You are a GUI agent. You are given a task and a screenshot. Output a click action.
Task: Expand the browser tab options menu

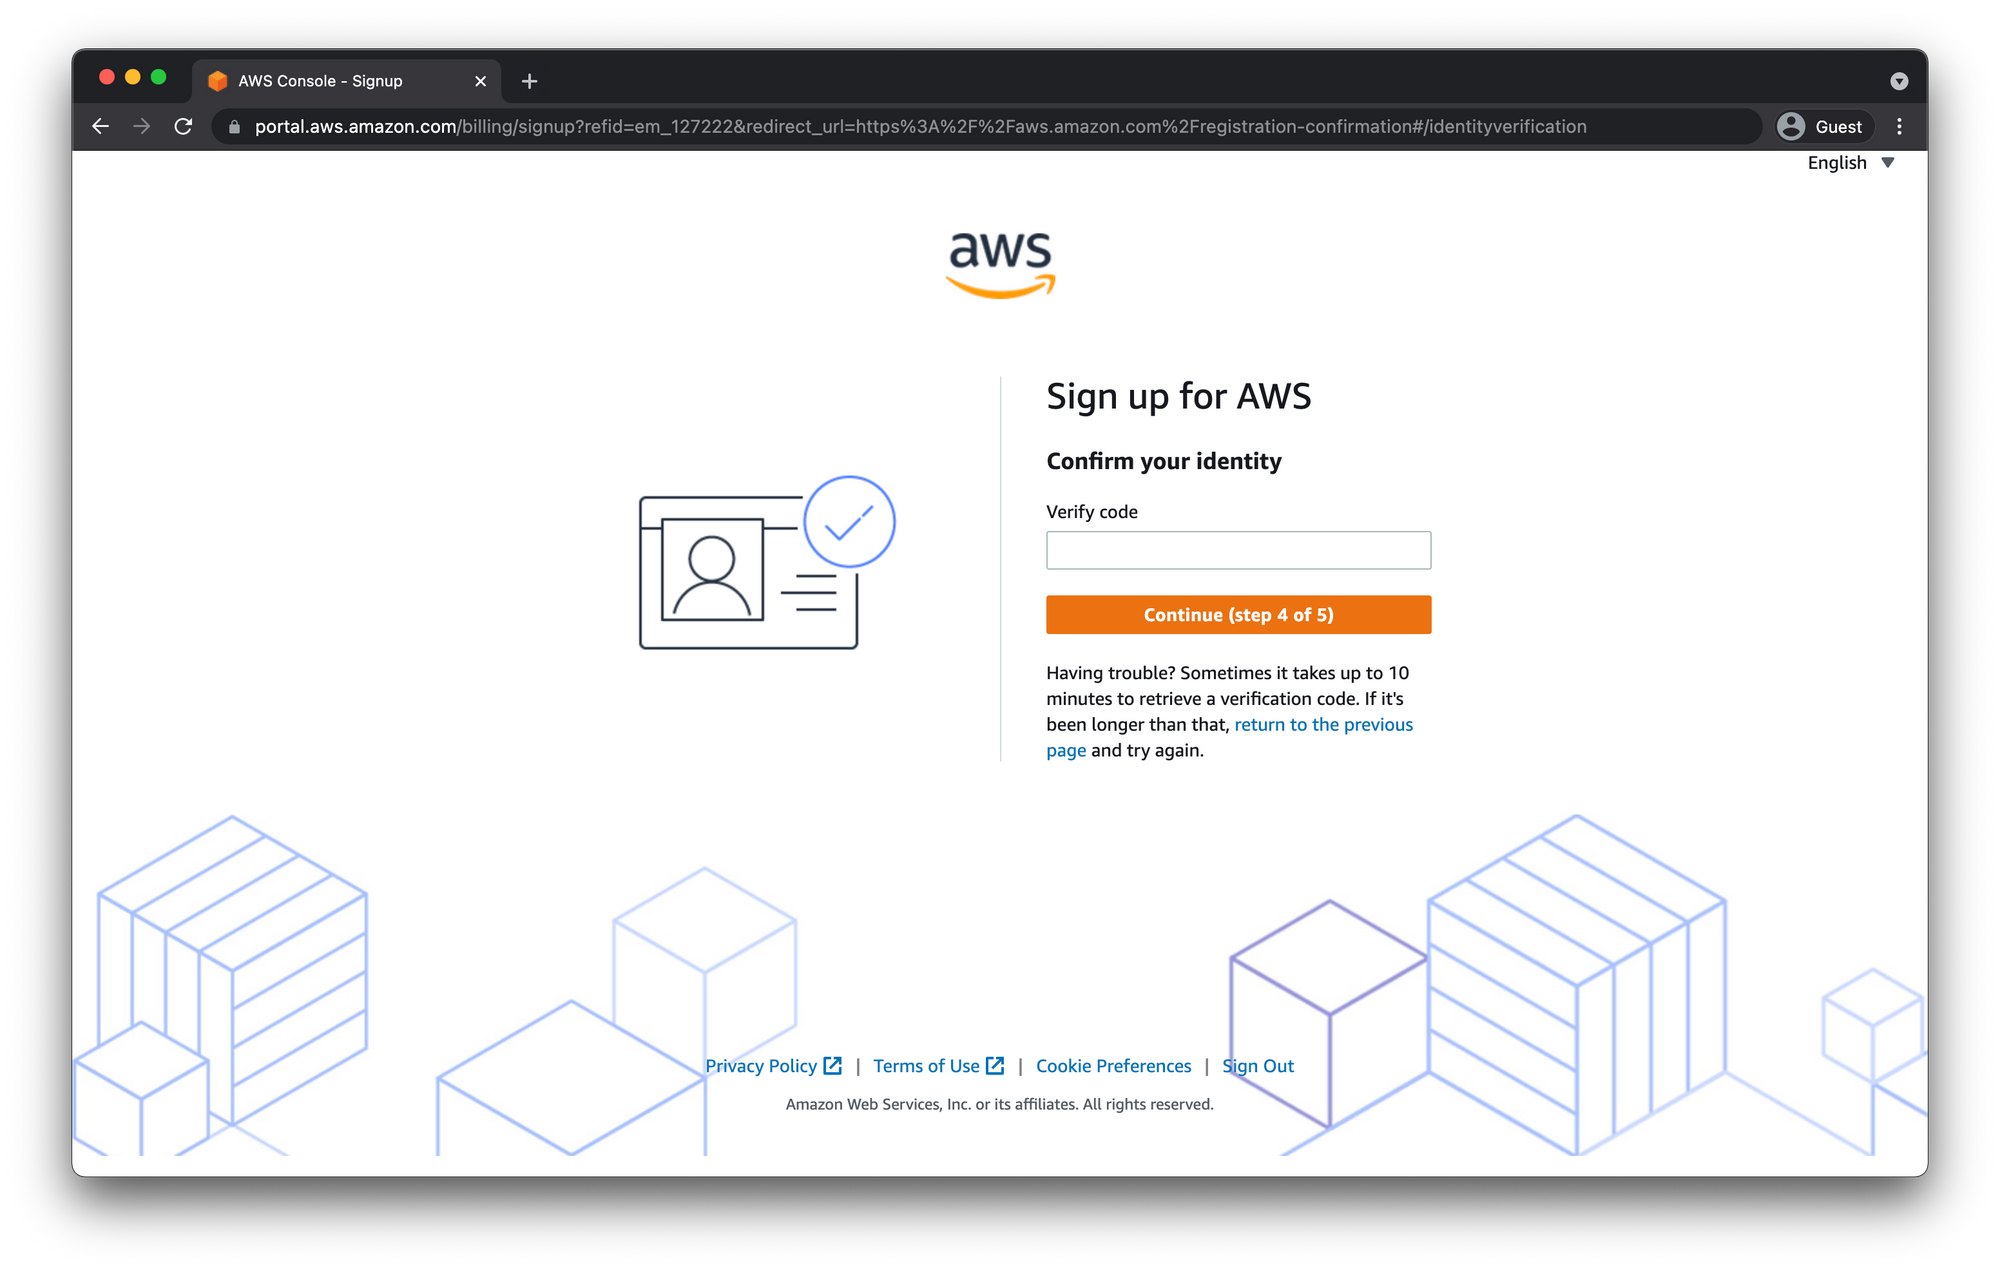tap(1898, 80)
